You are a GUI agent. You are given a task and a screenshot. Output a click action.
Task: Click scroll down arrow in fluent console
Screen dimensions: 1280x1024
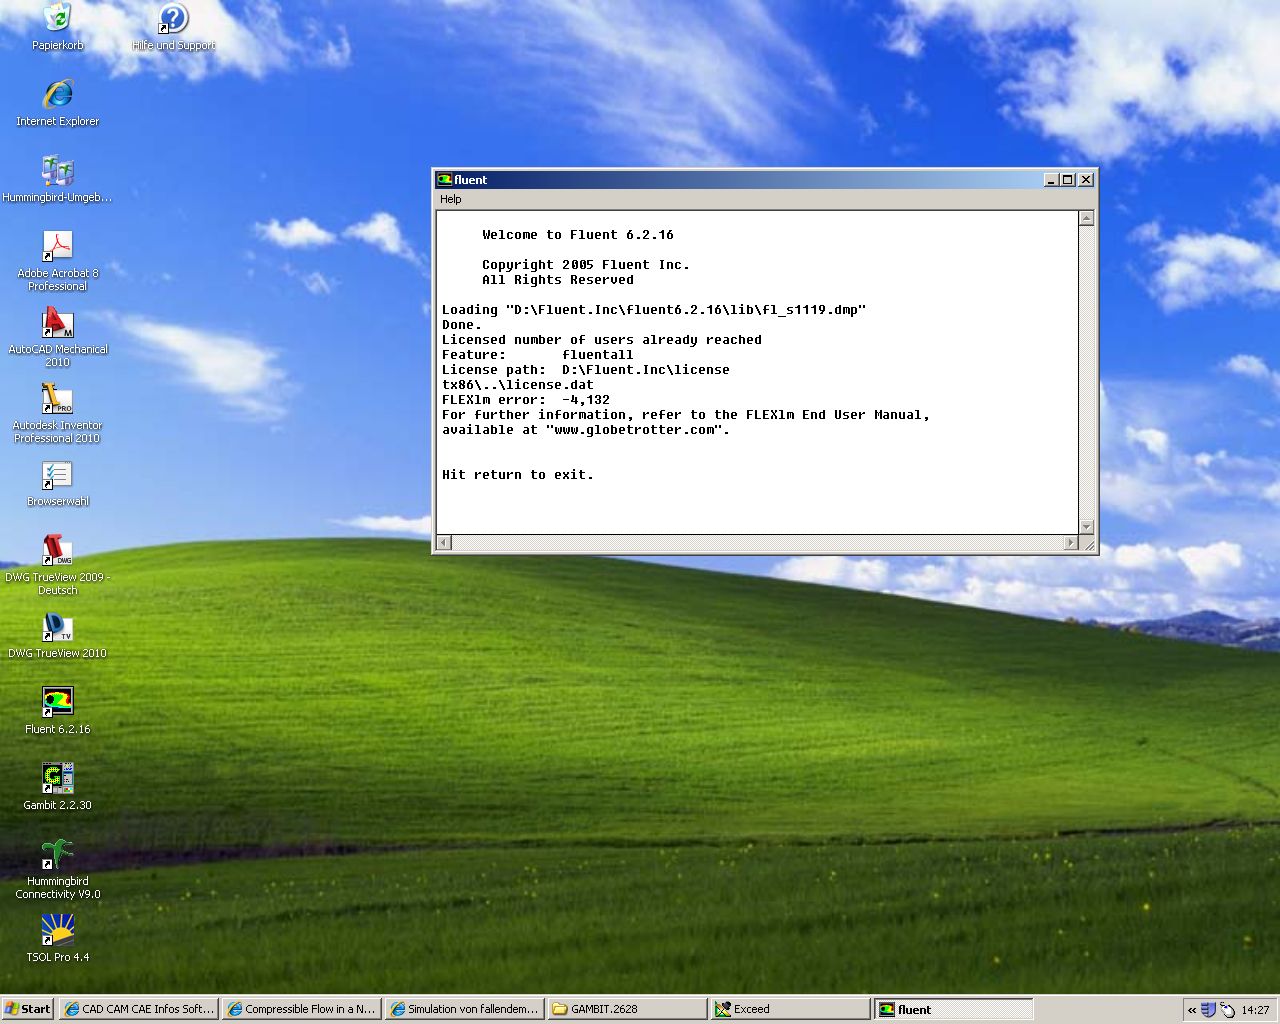pos(1086,527)
